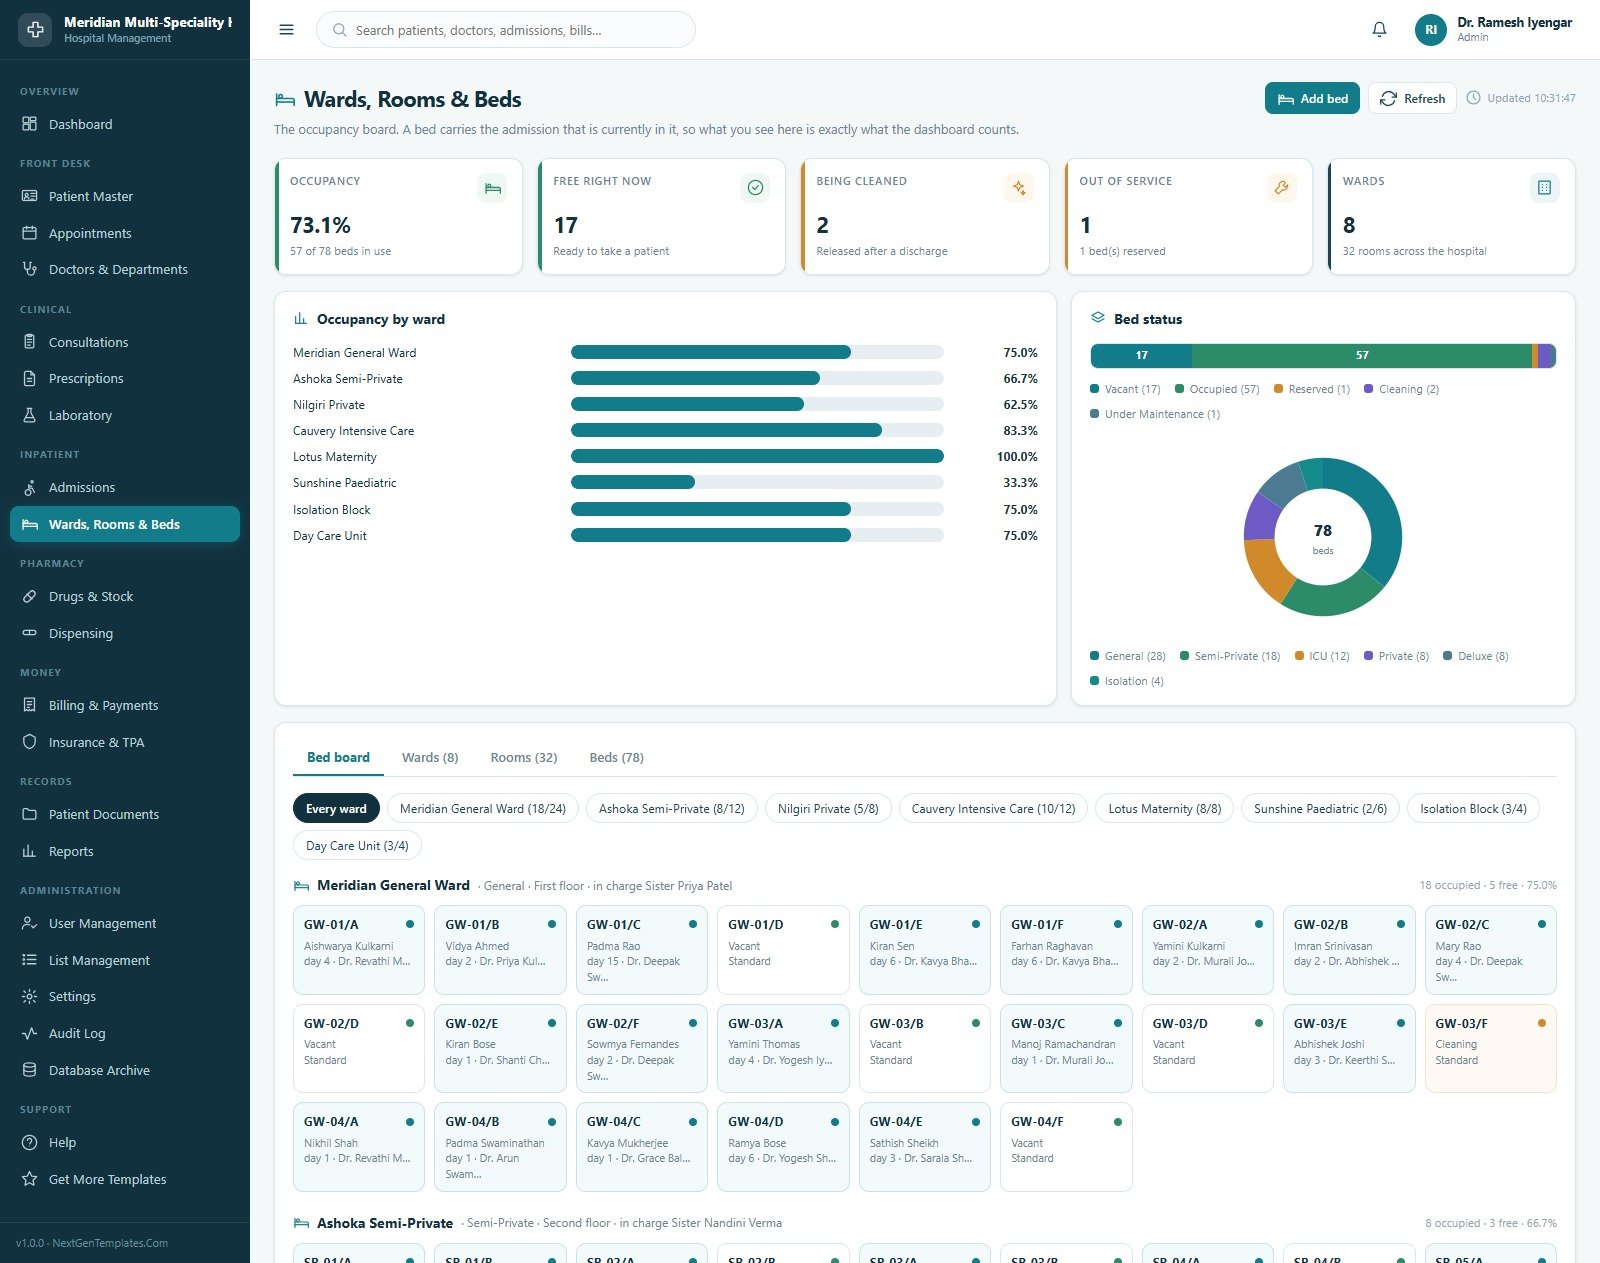Switch to the Bed board tab
The image size is (1600, 1263).
pyautogui.click(x=338, y=758)
